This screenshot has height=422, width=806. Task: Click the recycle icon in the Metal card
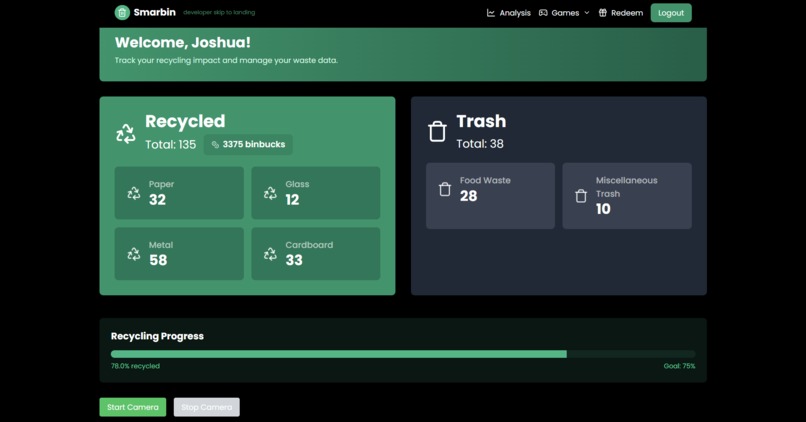134,253
